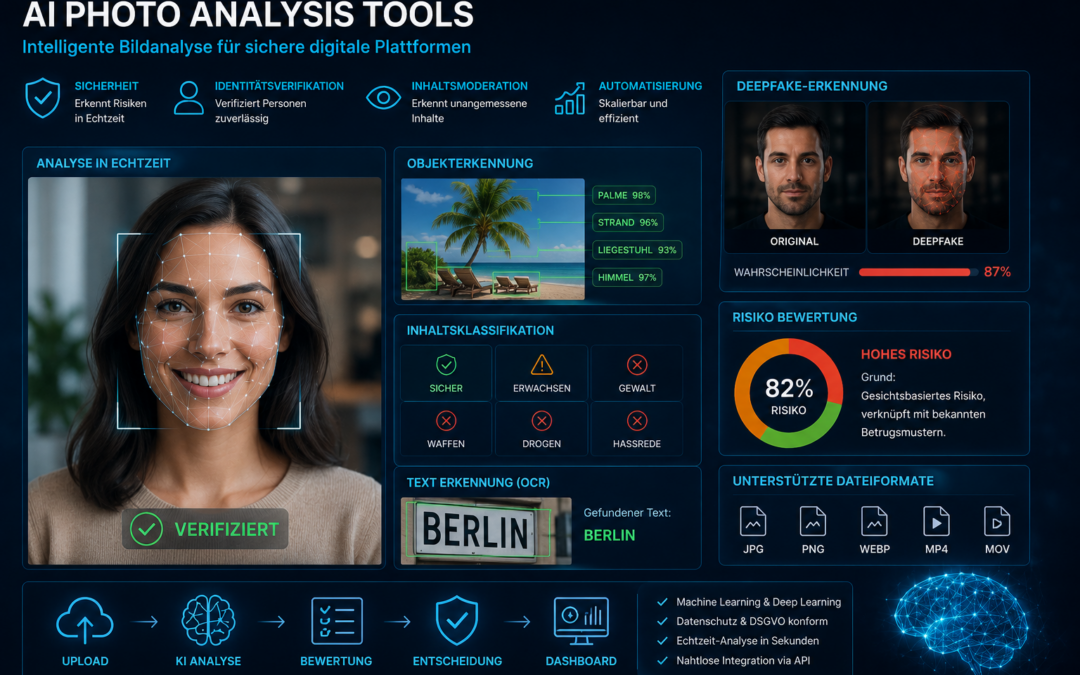Image resolution: width=1080 pixels, height=675 pixels.
Task: Click the Gesichtsbasiertes Risiko reason text
Action: 923,414
